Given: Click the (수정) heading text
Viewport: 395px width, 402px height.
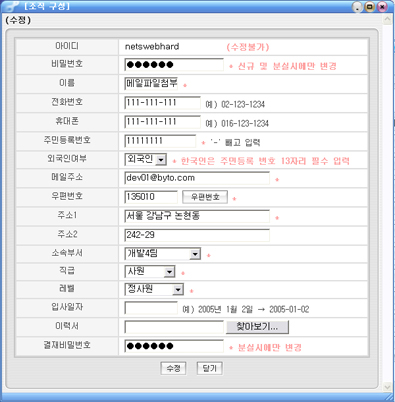Looking at the screenshot, I should [18, 20].
